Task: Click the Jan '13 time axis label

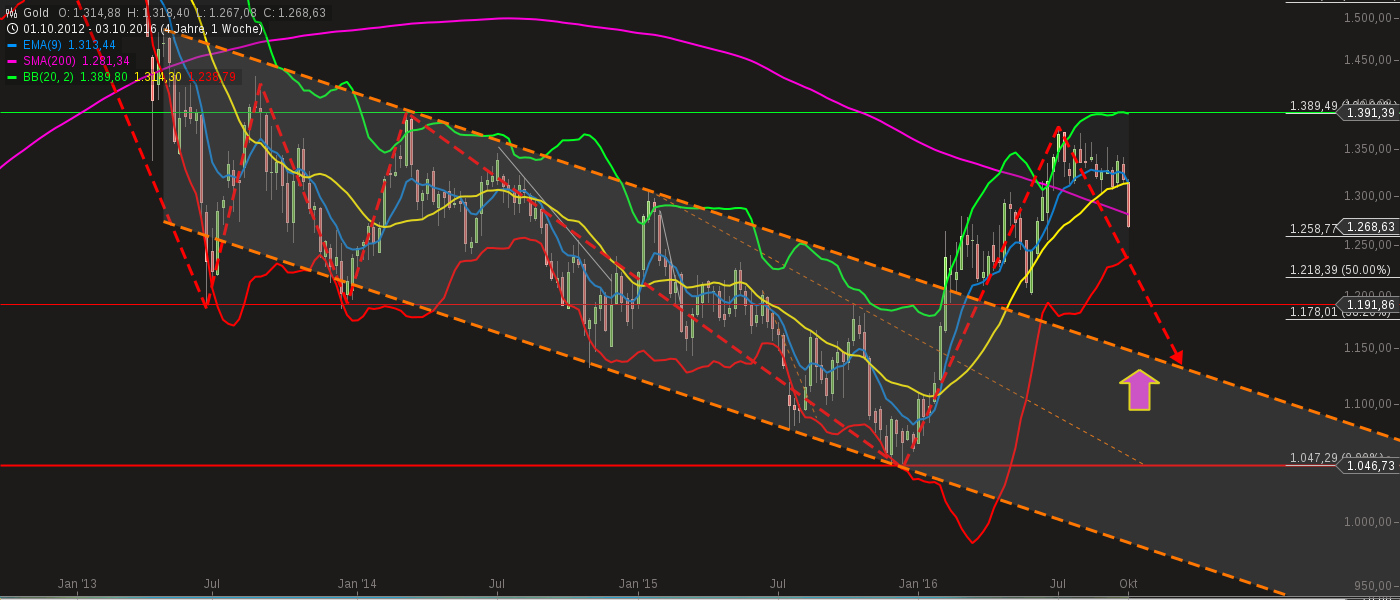Action: tap(77, 583)
